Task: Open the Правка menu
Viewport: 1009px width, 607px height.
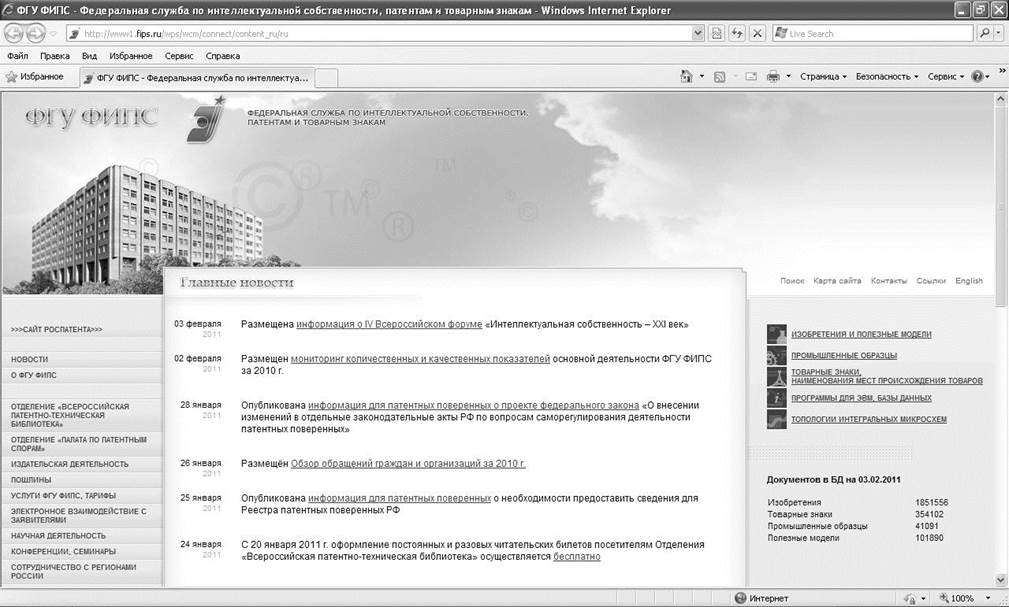Action: pos(55,56)
